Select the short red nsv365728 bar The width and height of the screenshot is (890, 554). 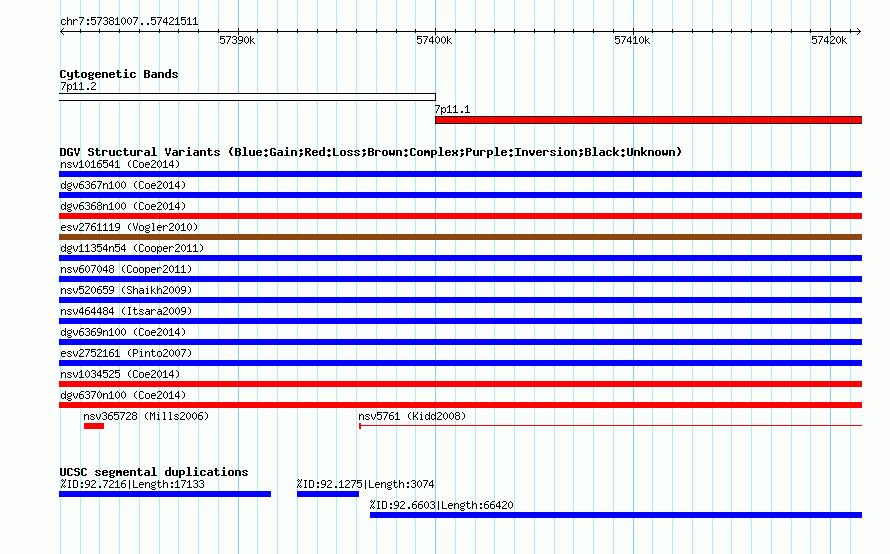94,426
